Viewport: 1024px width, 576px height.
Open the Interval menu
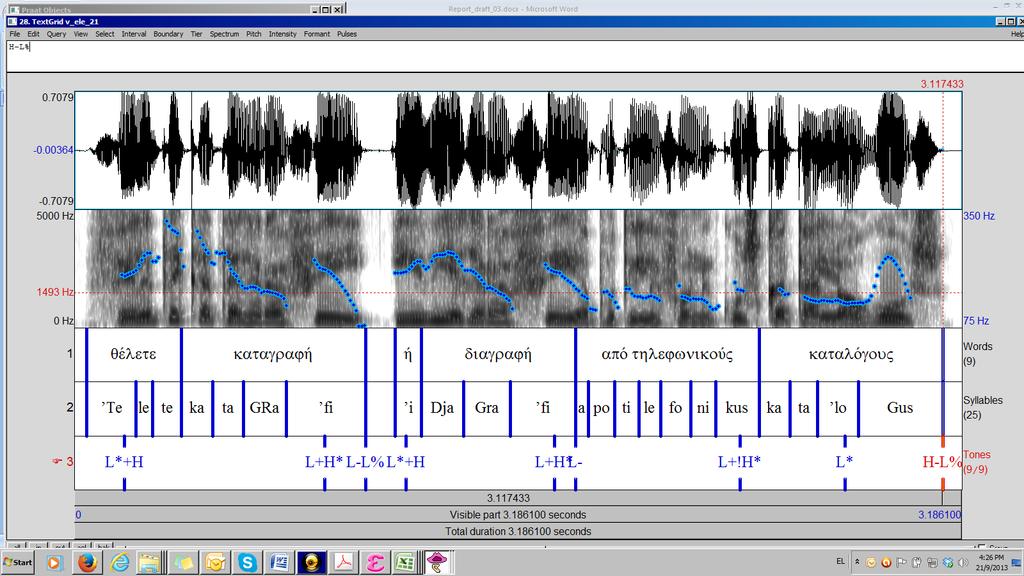134,34
